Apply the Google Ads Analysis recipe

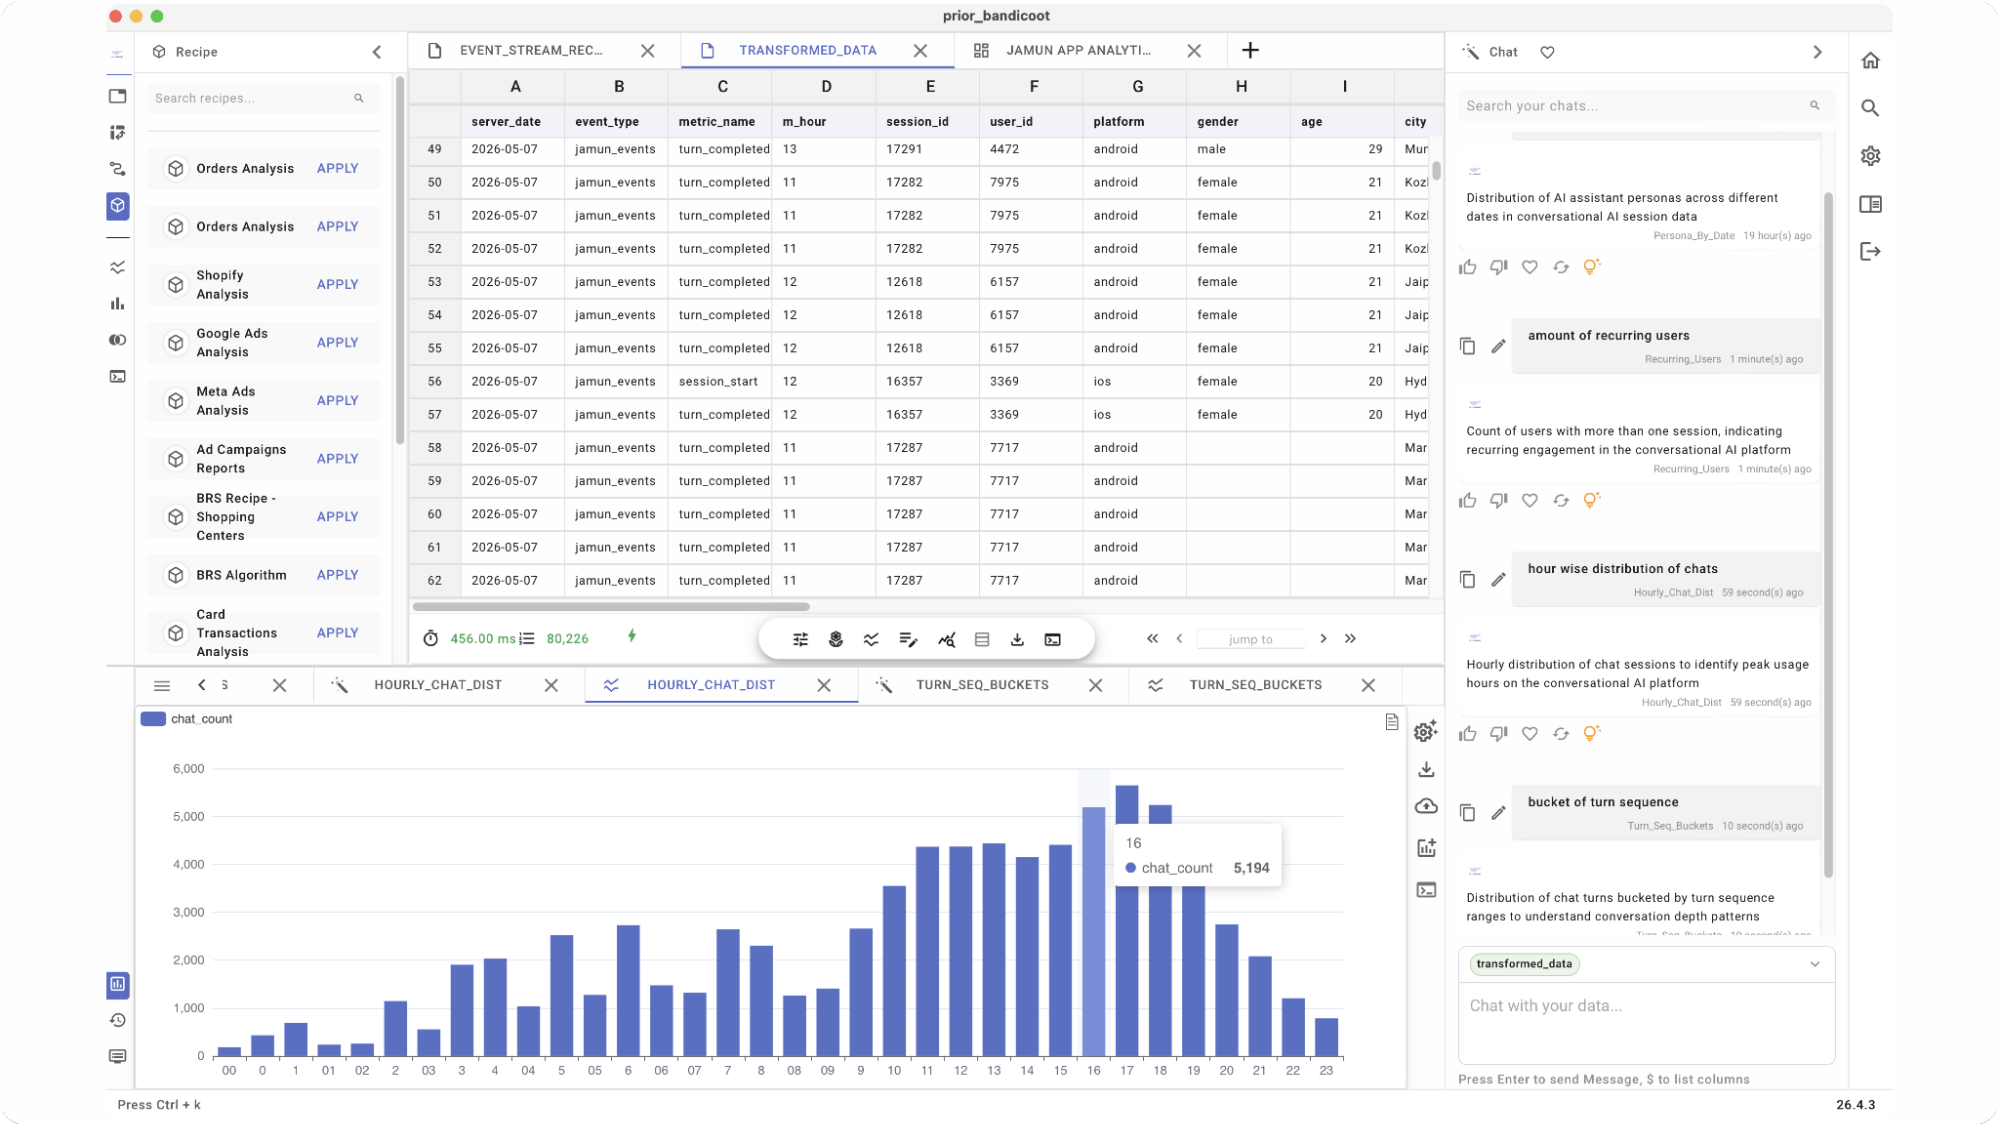[337, 342]
